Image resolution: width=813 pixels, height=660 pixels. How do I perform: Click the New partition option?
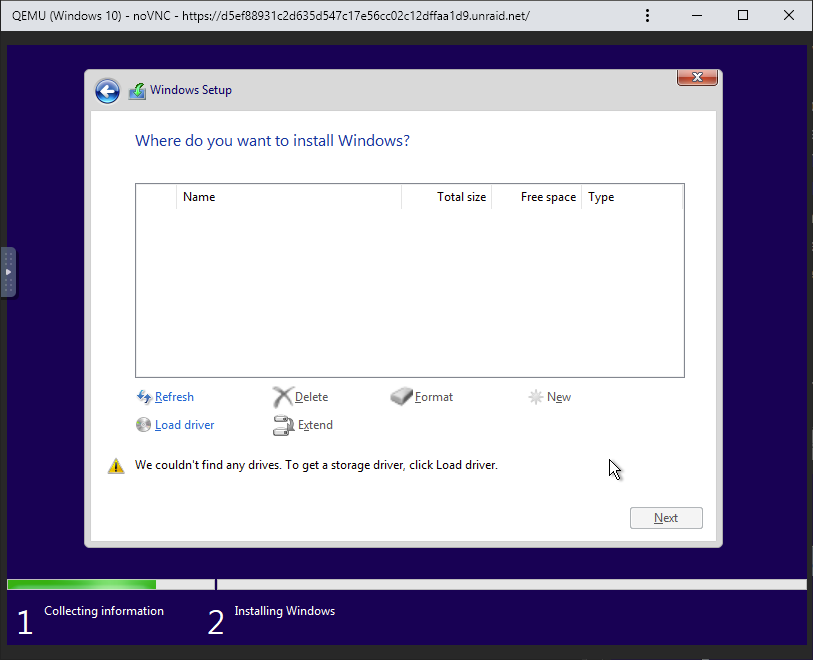(559, 397)
